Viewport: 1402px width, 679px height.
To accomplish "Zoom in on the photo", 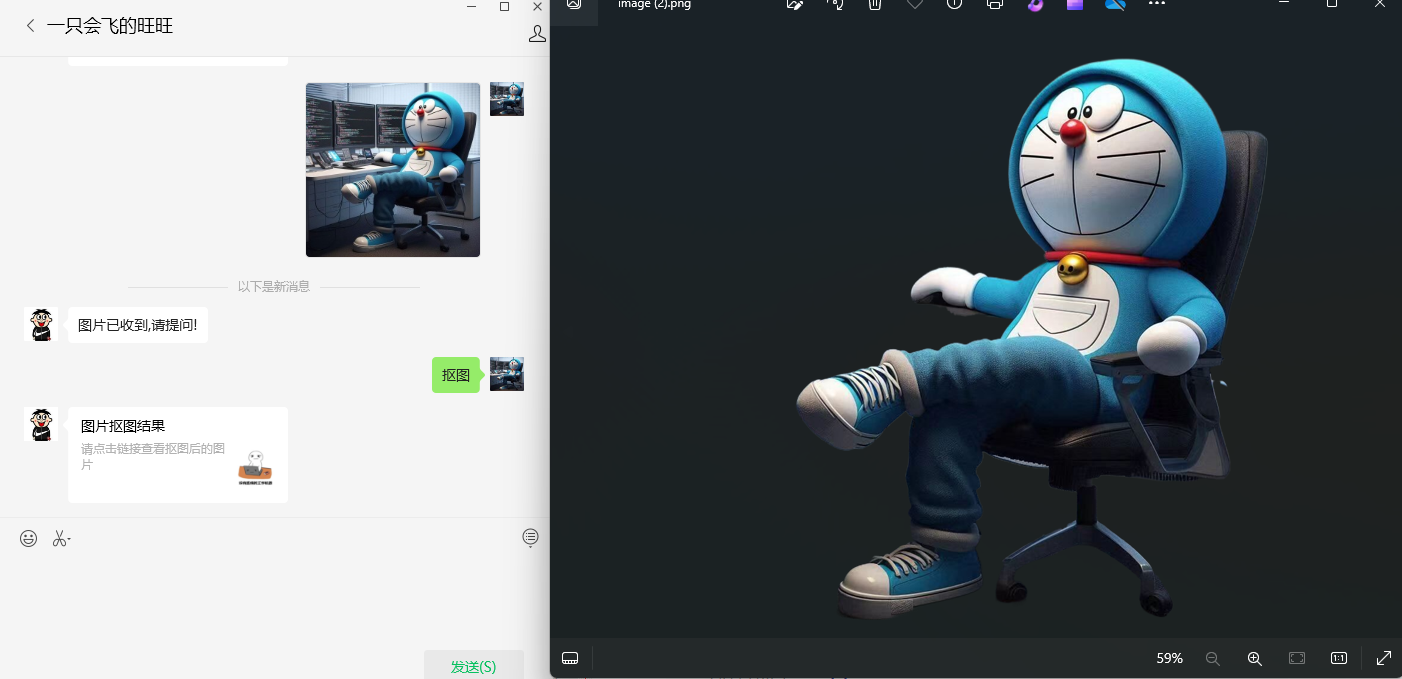I will (1254, 658).
